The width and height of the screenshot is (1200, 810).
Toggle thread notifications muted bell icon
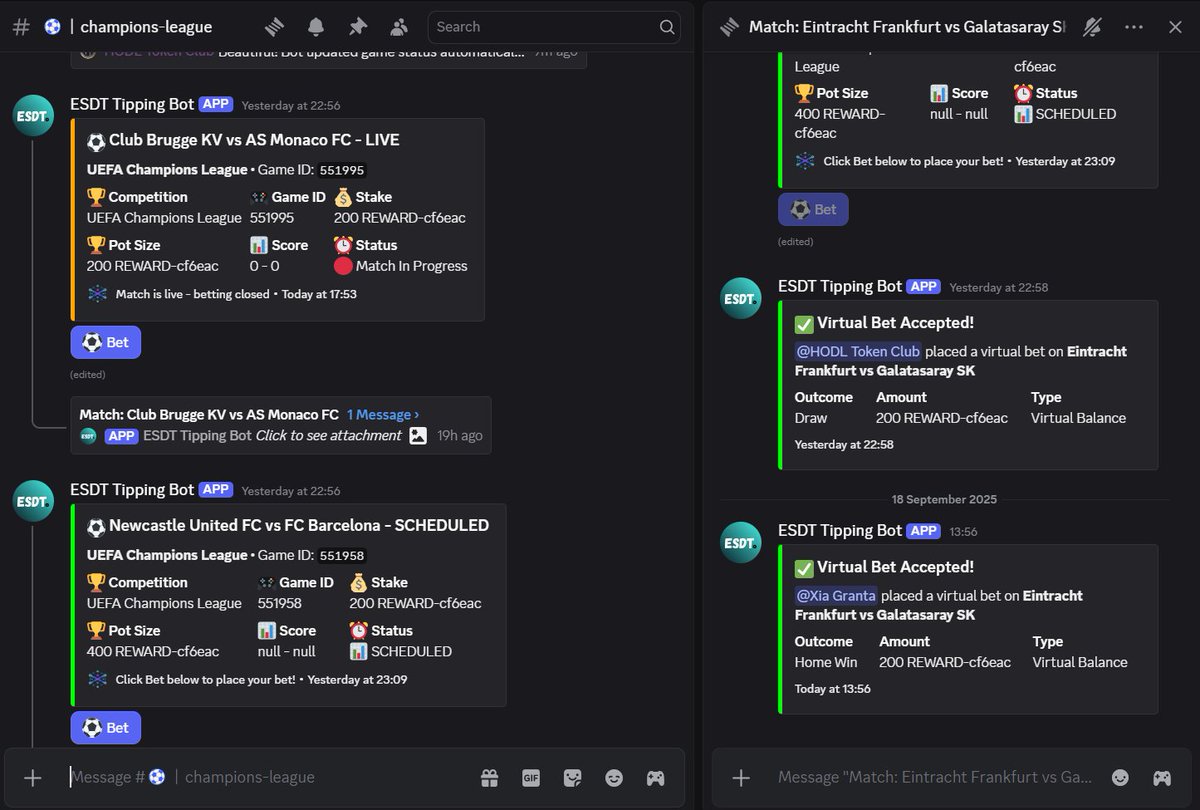point(1092,27)
